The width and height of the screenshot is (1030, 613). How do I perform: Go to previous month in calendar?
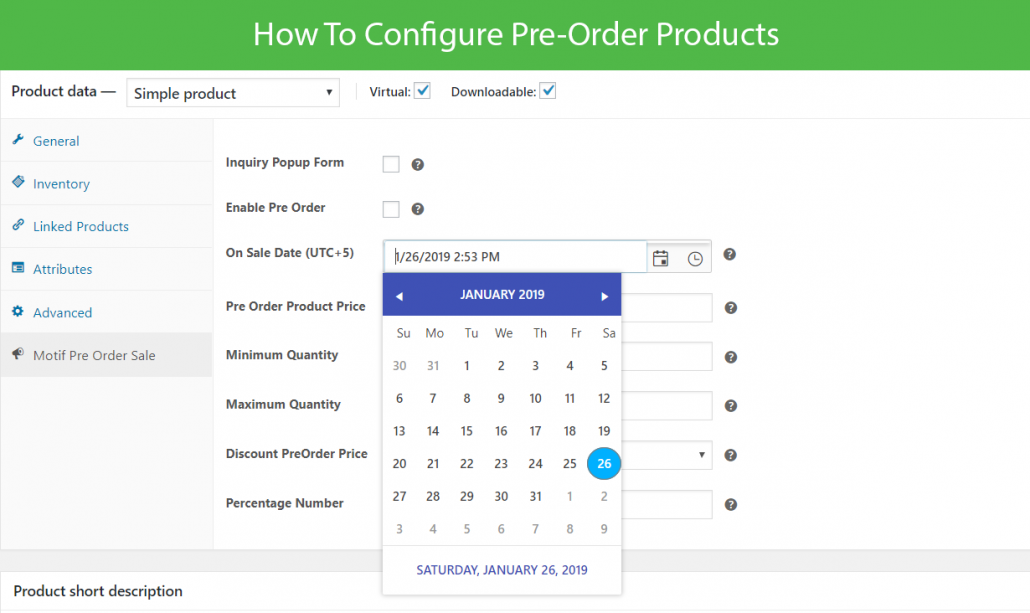point(399,294)
